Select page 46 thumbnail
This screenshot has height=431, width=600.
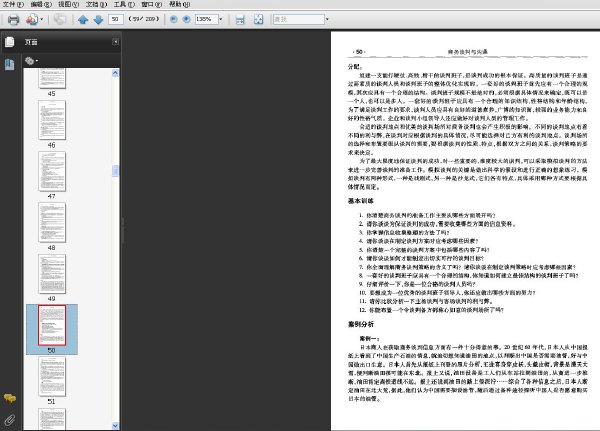52,120
